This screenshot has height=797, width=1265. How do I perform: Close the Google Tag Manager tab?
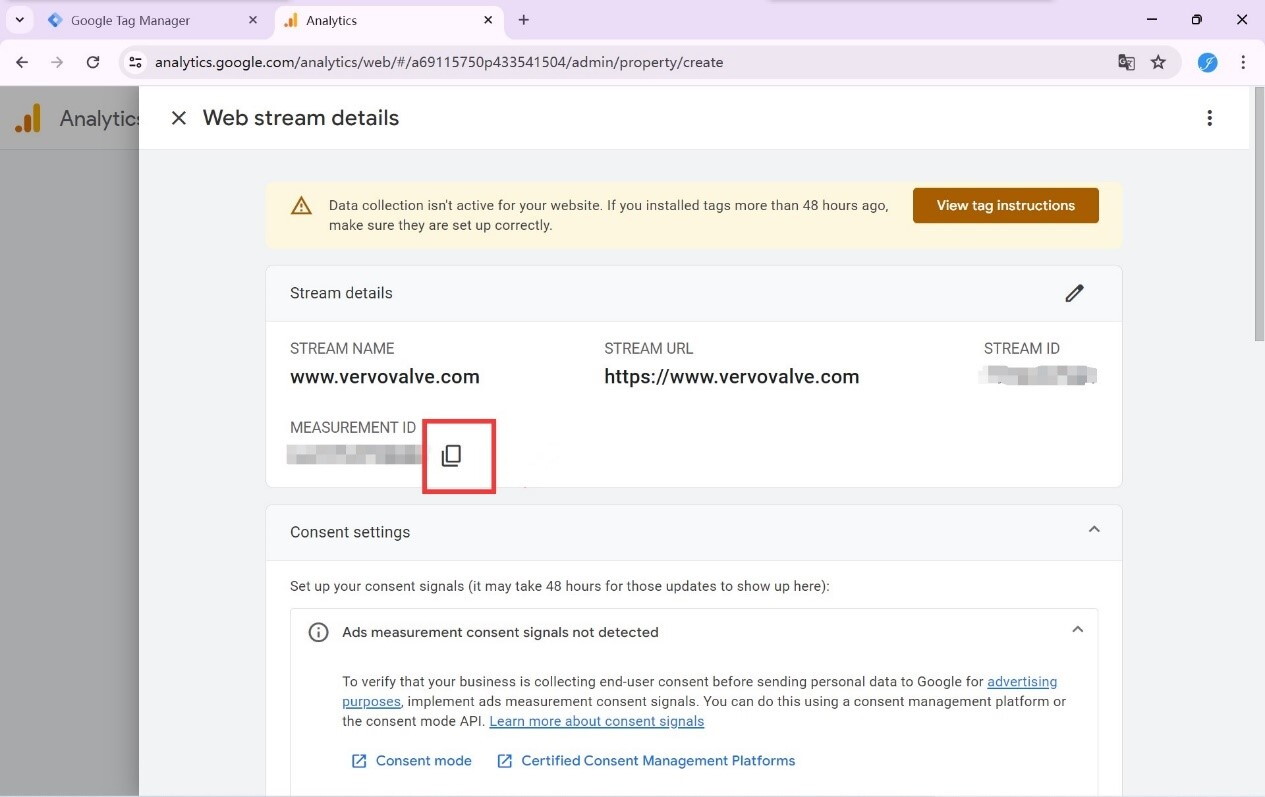click(x=253, y=20)
